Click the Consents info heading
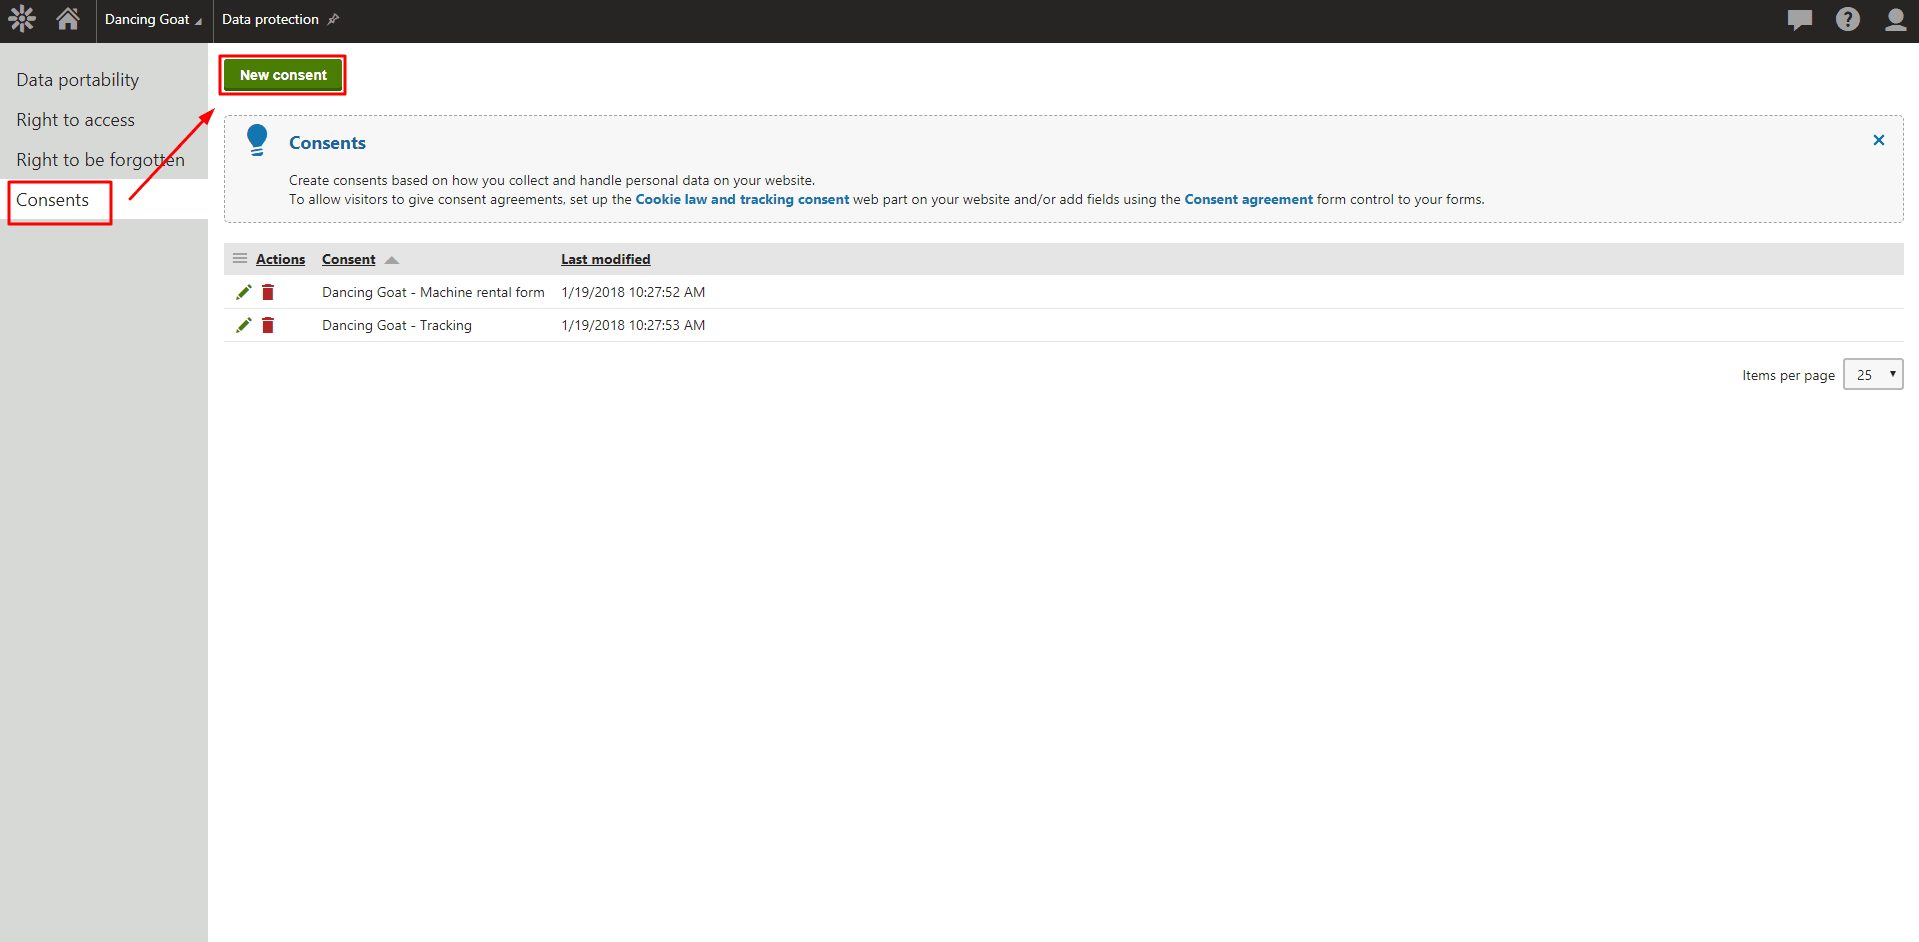The width and height of the screenshot is (1919, 942). point(327,143)
